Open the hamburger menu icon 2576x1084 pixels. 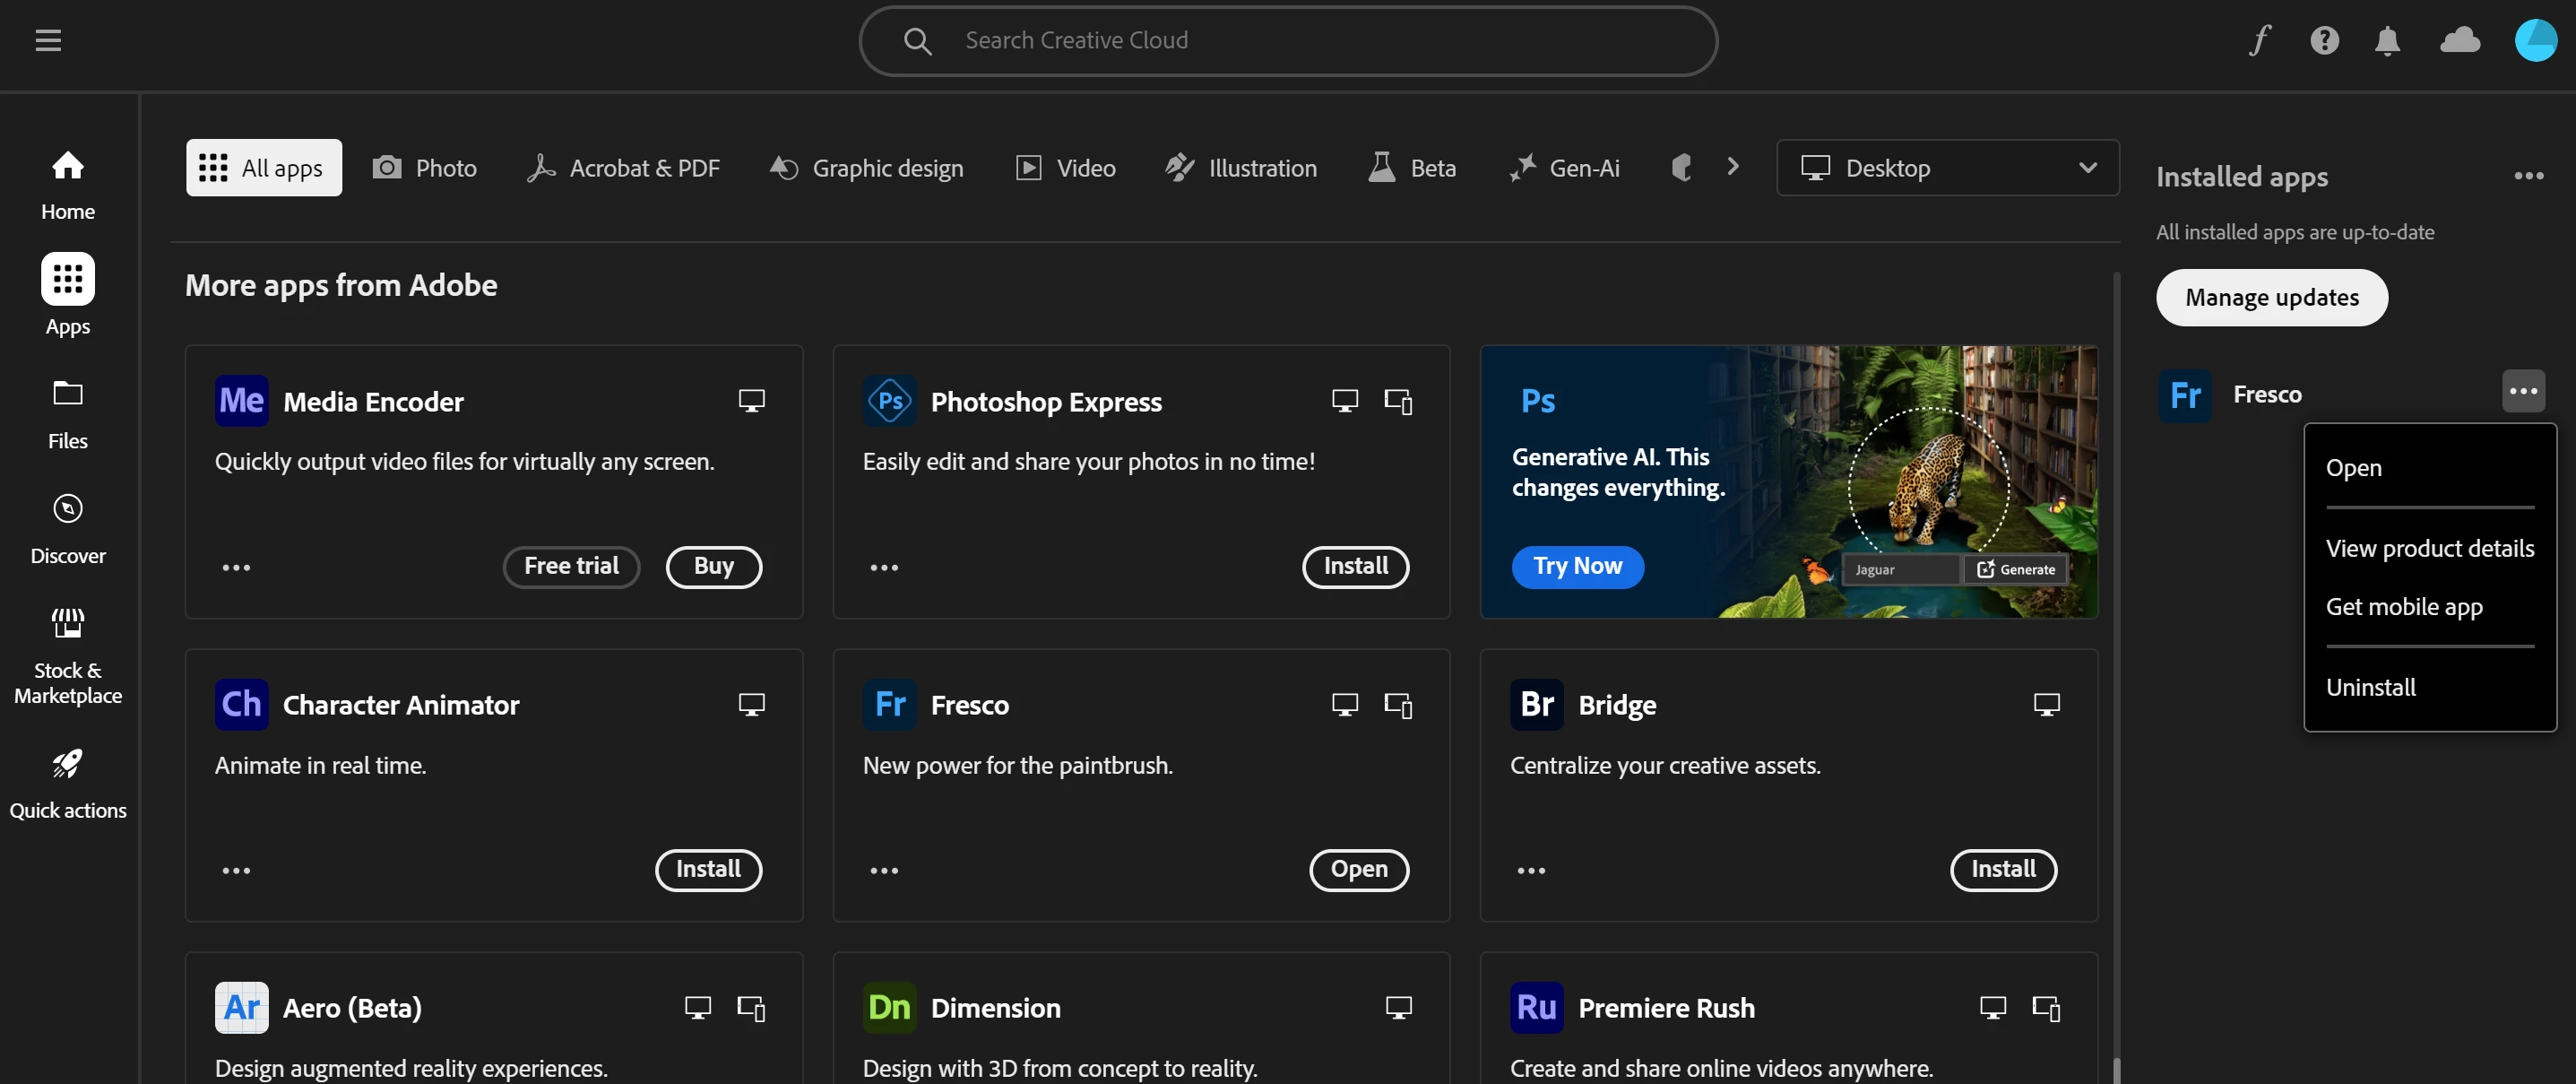coord(48,40)
